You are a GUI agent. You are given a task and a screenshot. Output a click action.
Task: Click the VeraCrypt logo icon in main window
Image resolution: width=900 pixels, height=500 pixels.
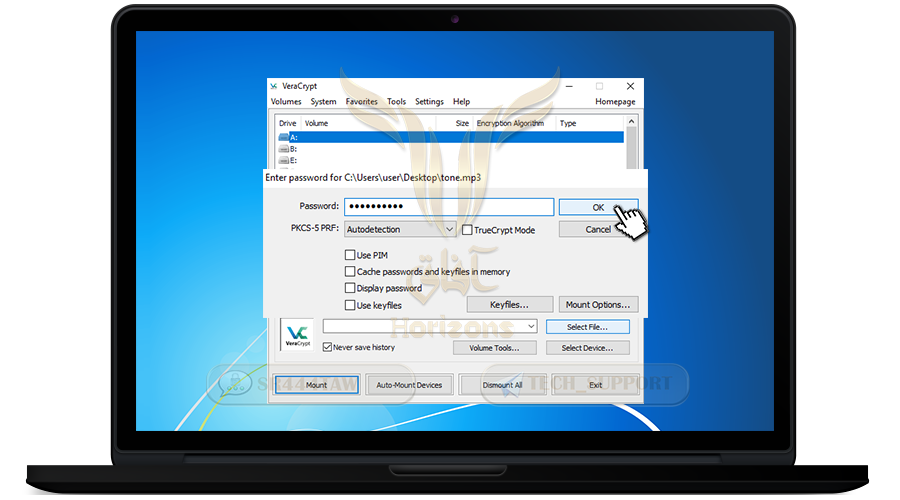[297, 334]
